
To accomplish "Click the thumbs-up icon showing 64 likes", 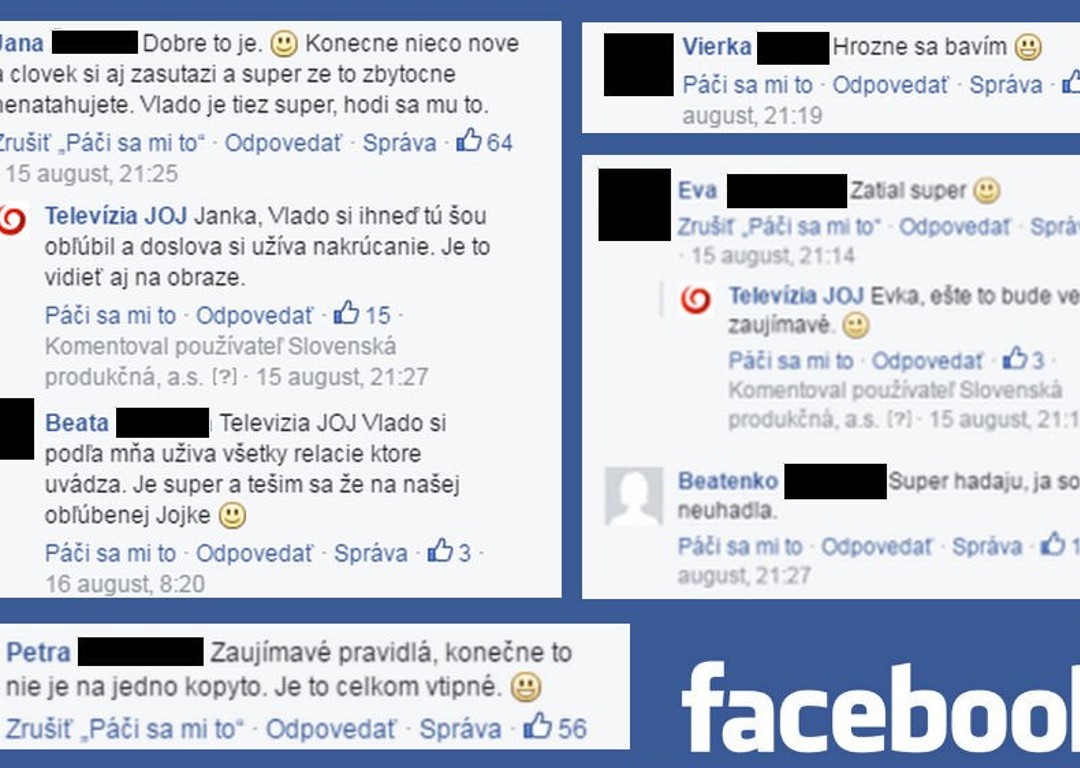I will tap(469, 140).
